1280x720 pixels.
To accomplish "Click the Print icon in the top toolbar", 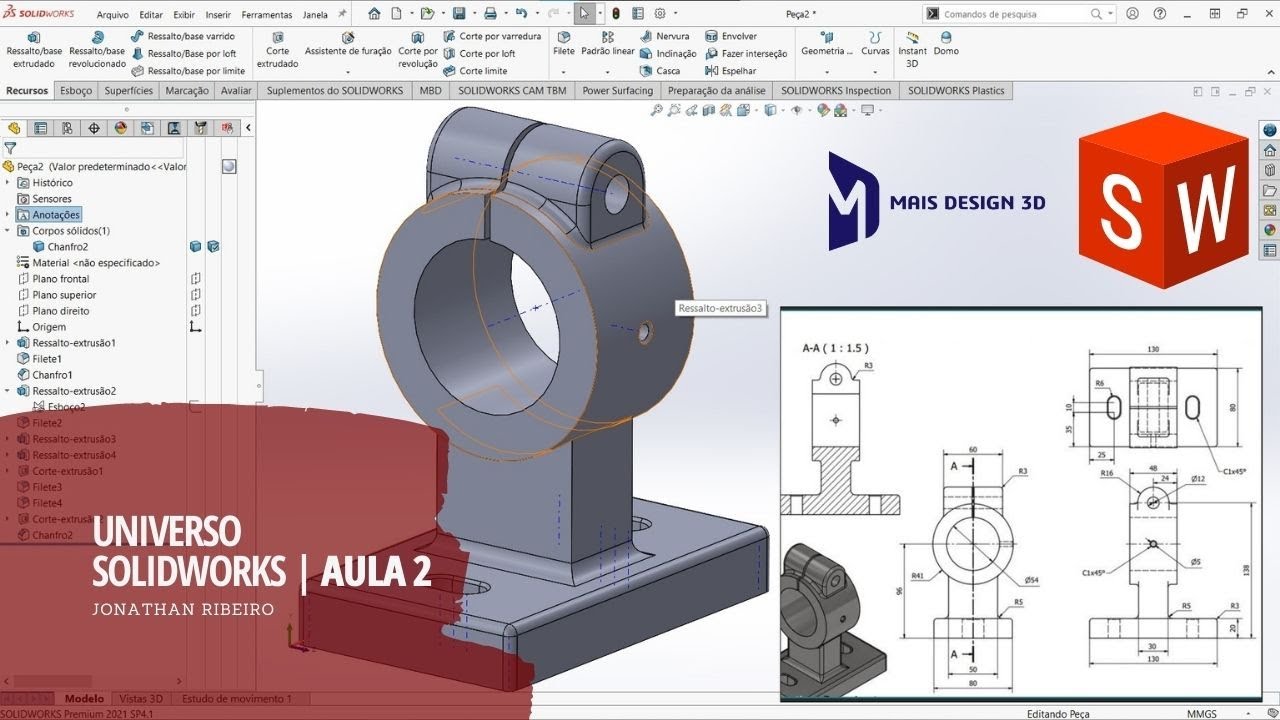I will tap(490, 14).
